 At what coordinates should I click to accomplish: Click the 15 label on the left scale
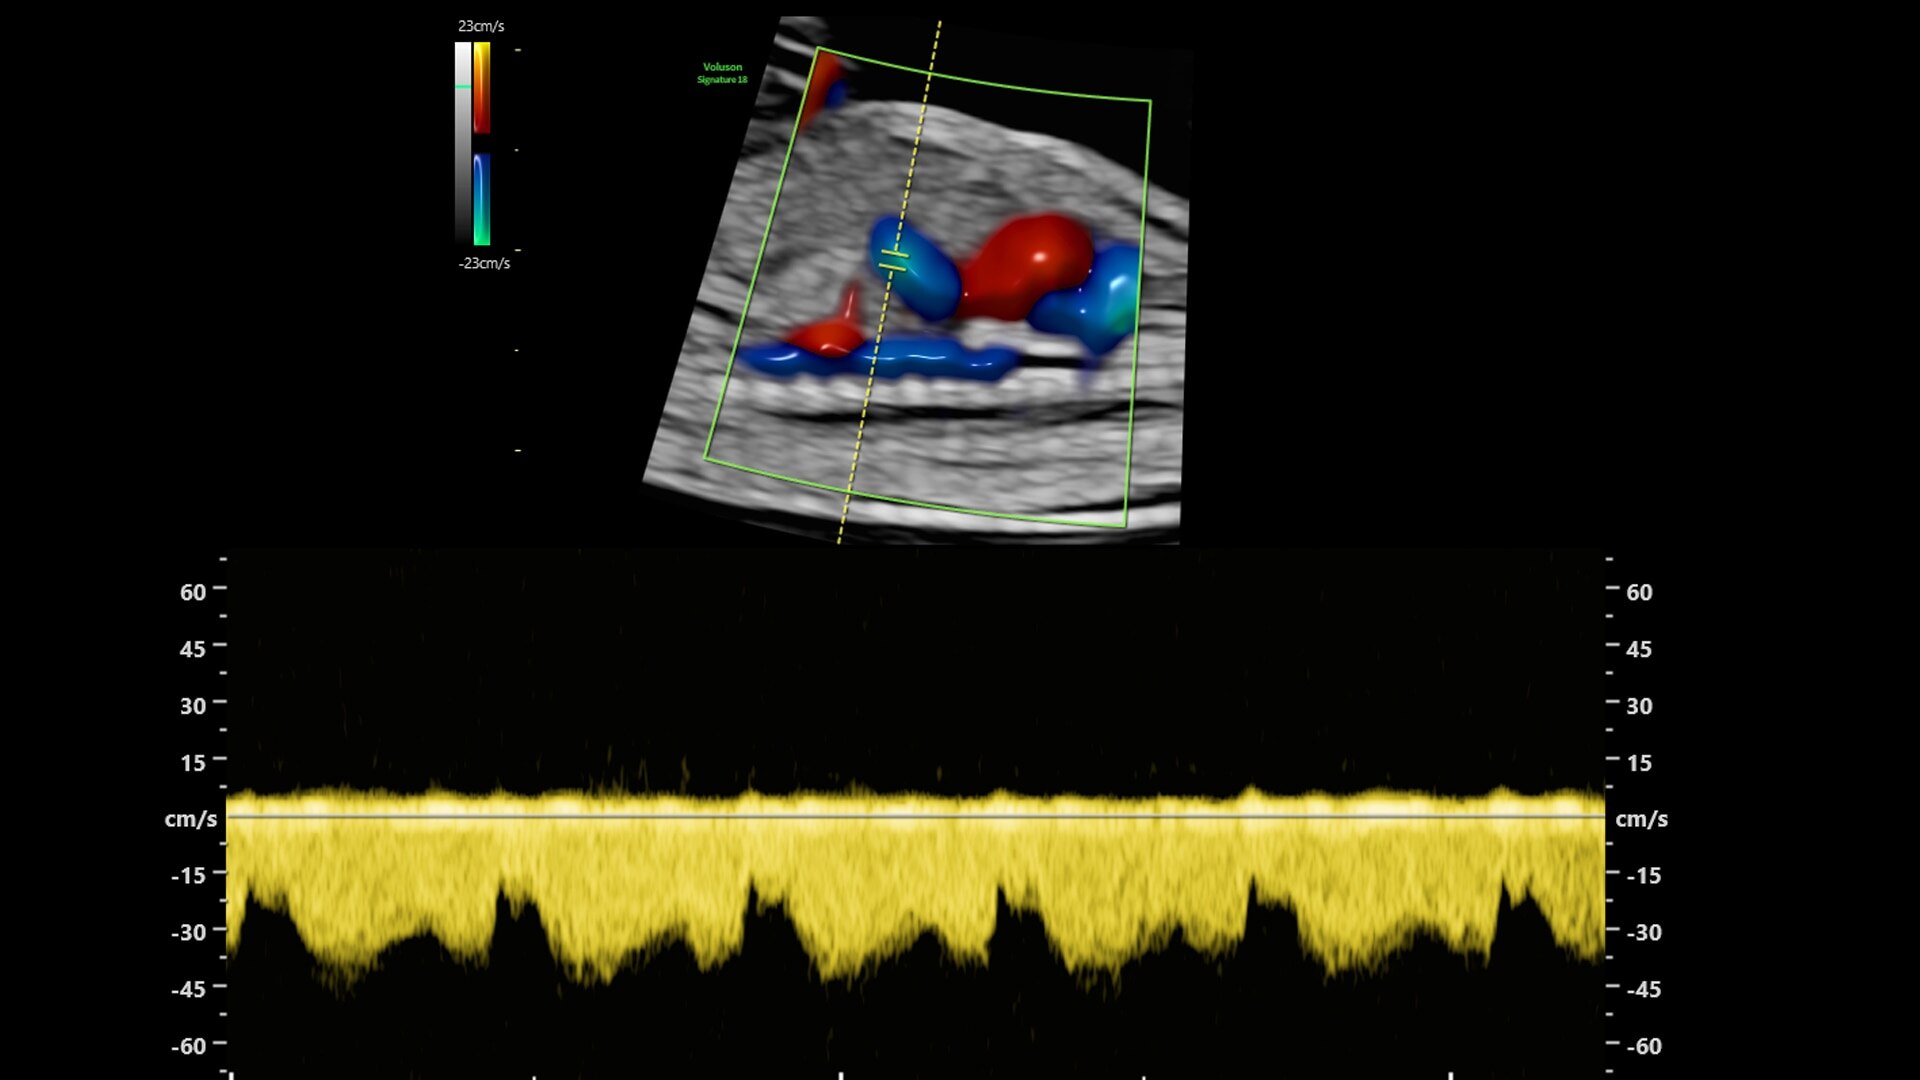point(192,763)
